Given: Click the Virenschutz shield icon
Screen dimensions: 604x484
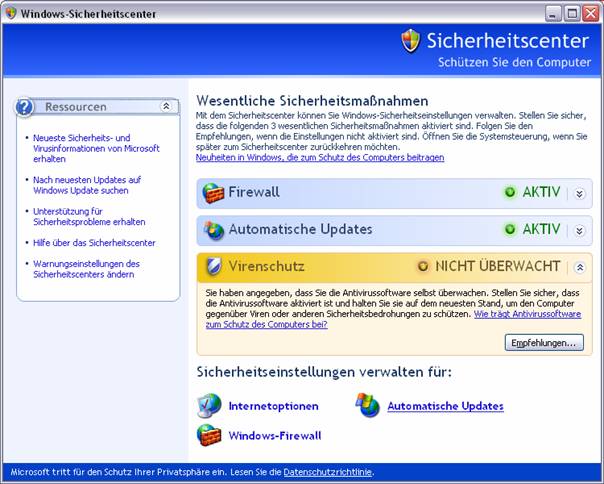Looking at the screenshot, I should tap(213, 267).
